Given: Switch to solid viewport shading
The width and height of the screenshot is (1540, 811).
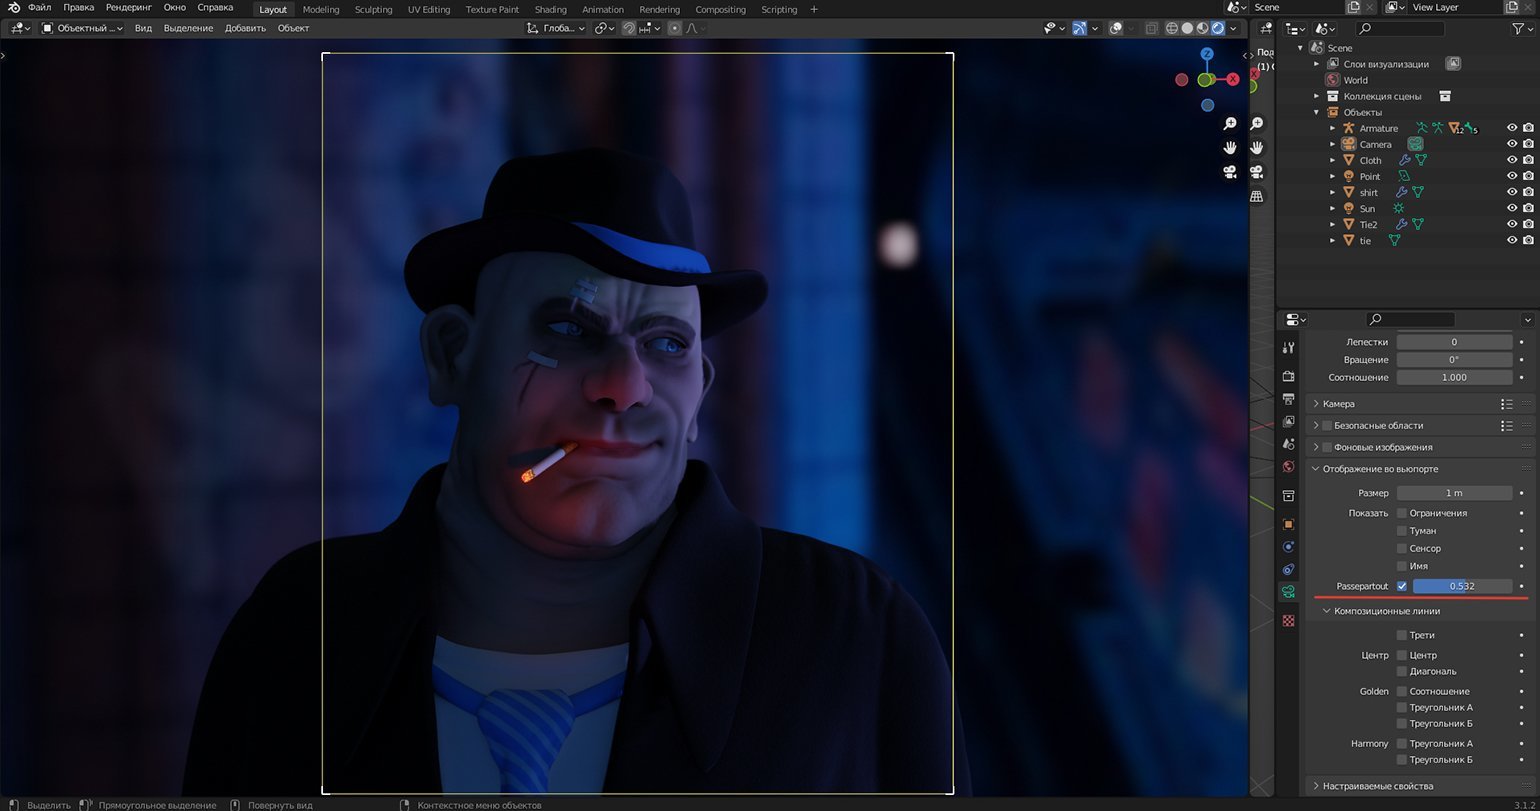Looking at the screenshot, I should [1187, 28].
